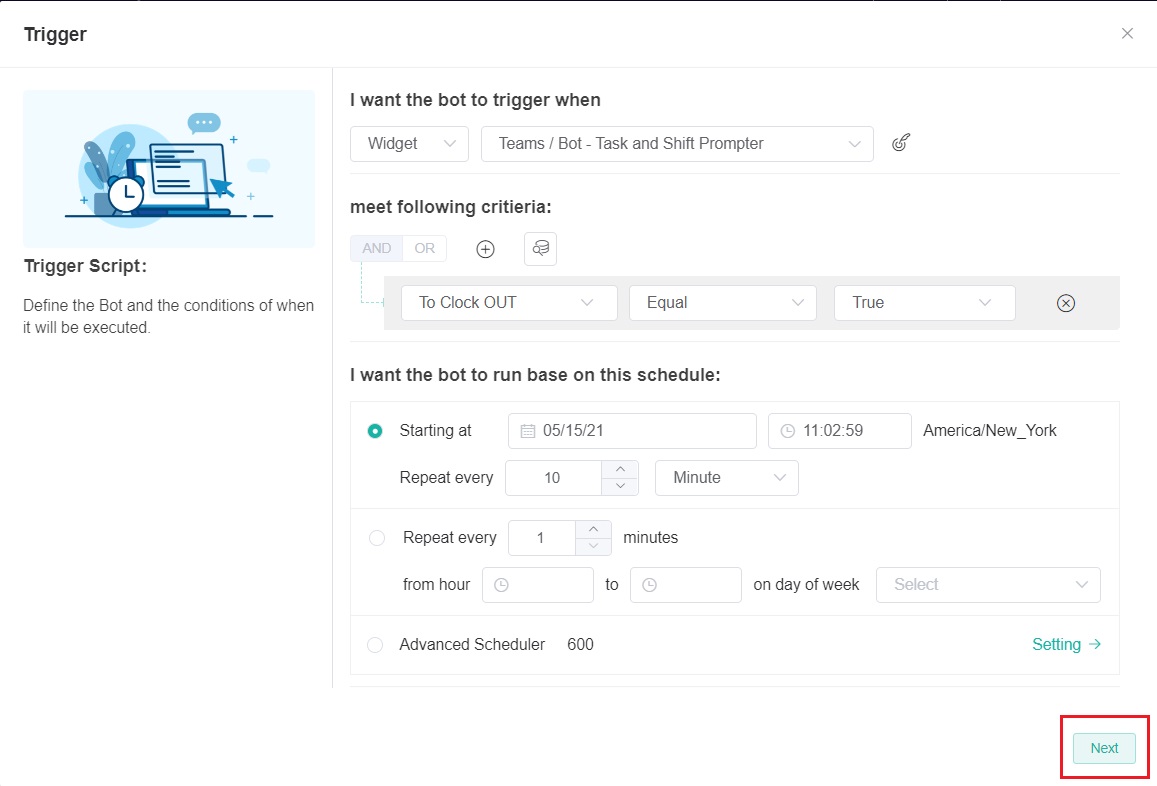1157x786 pixels.
Task: Click the add criteria group icon
Action: pos(540,249)
